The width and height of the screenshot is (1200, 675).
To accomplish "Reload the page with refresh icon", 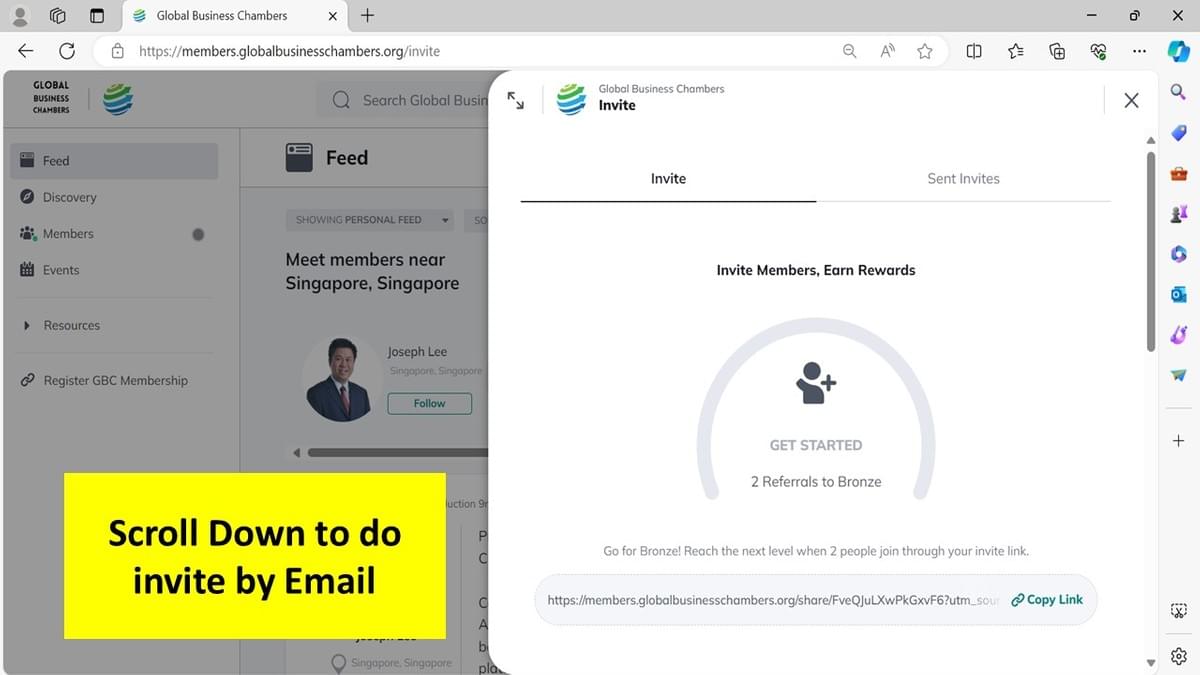I will click(x=67, y=51).
